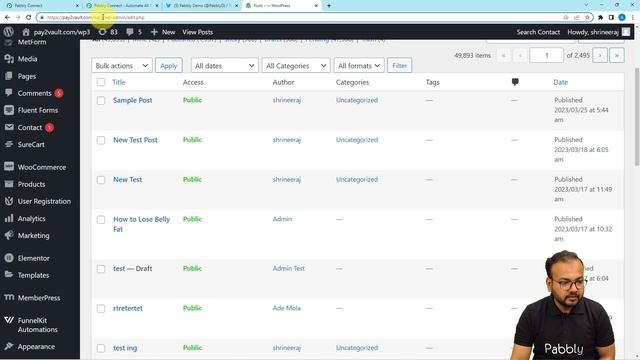Click the Comments sidebar icon
640x360 pixels.
pyautogui.click(x=9, y=93)
